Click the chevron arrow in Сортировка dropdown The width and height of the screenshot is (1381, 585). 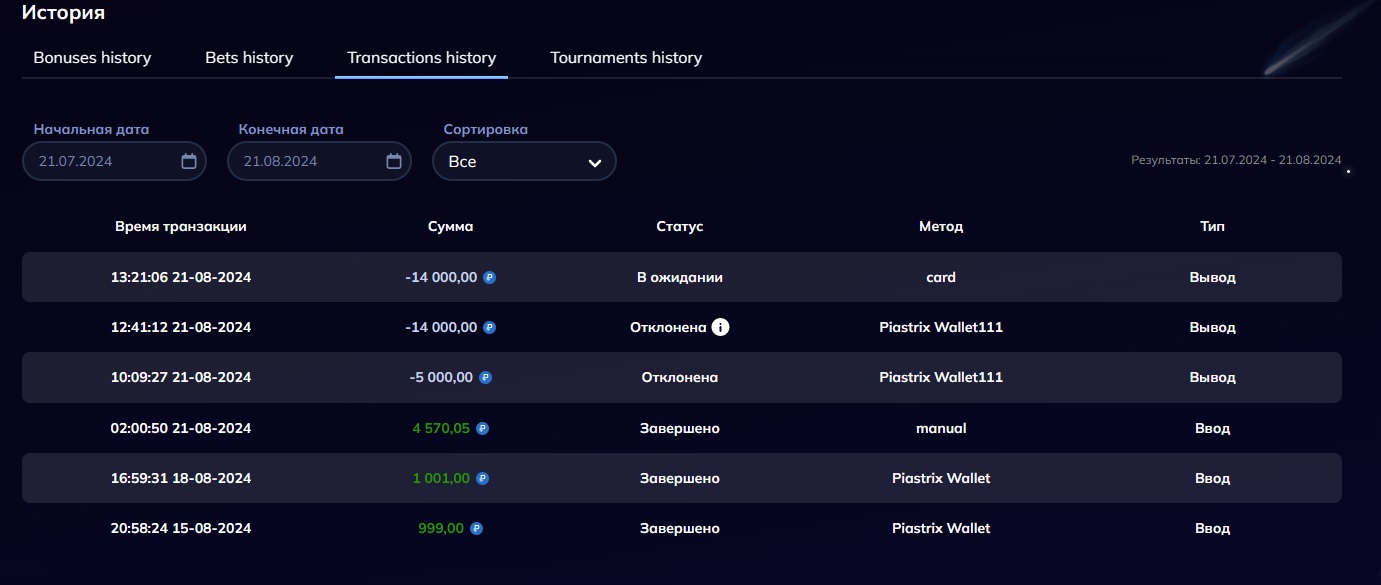click(595, 162)
